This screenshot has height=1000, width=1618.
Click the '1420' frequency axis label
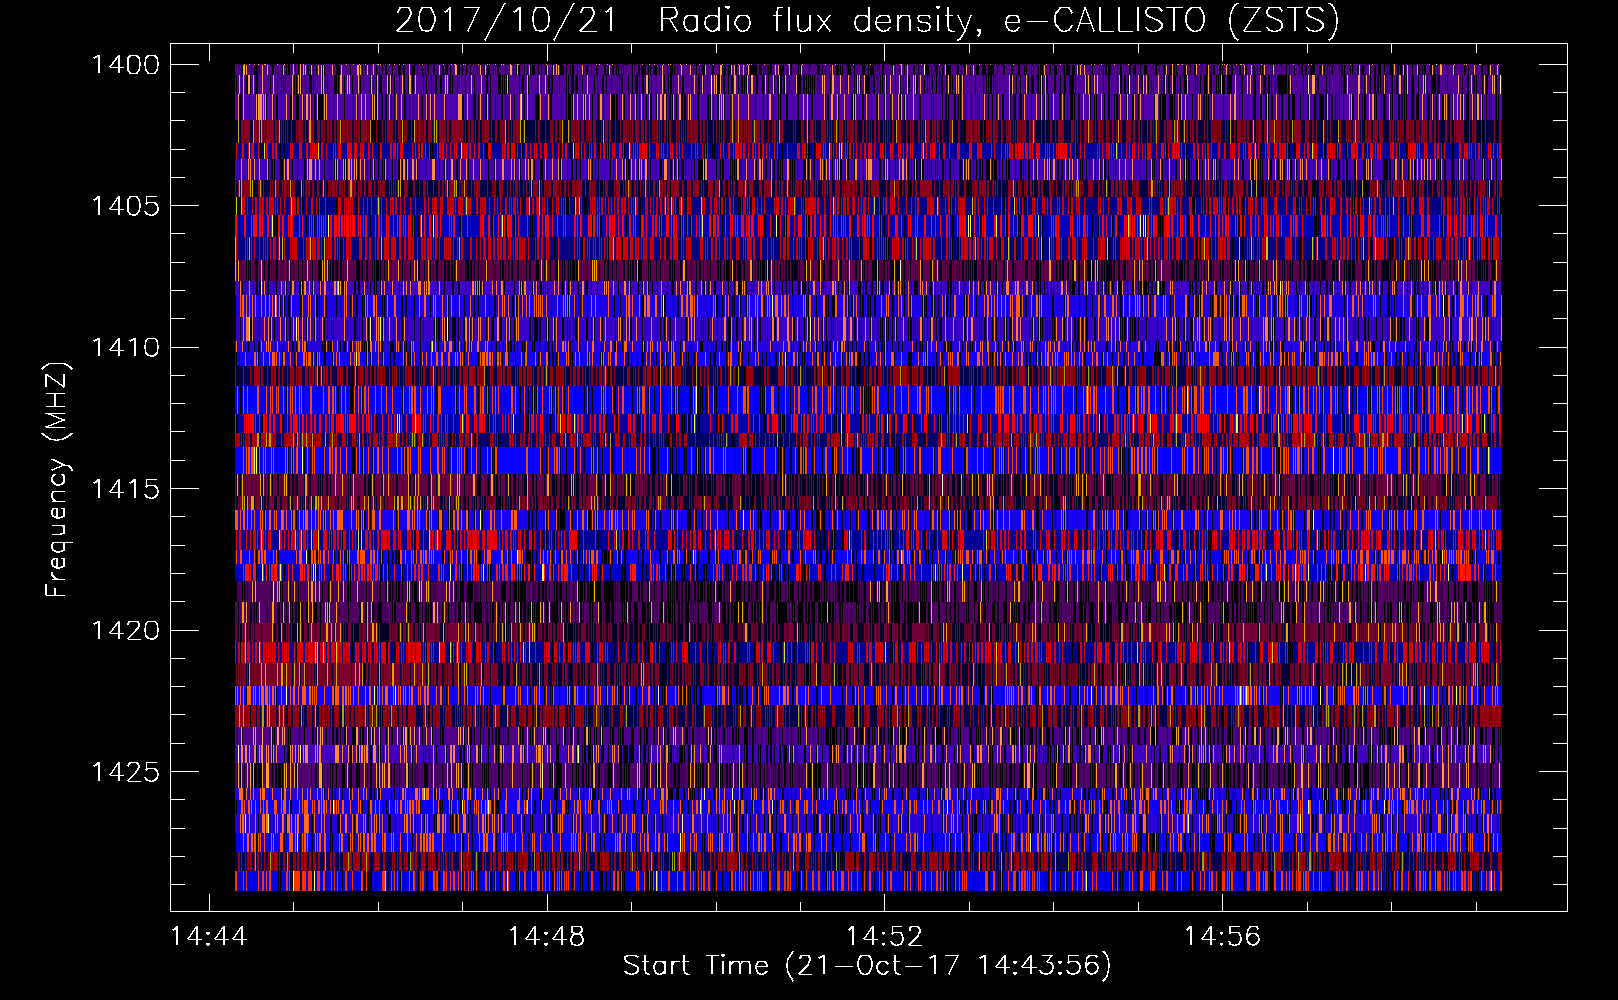coord(125,631)
